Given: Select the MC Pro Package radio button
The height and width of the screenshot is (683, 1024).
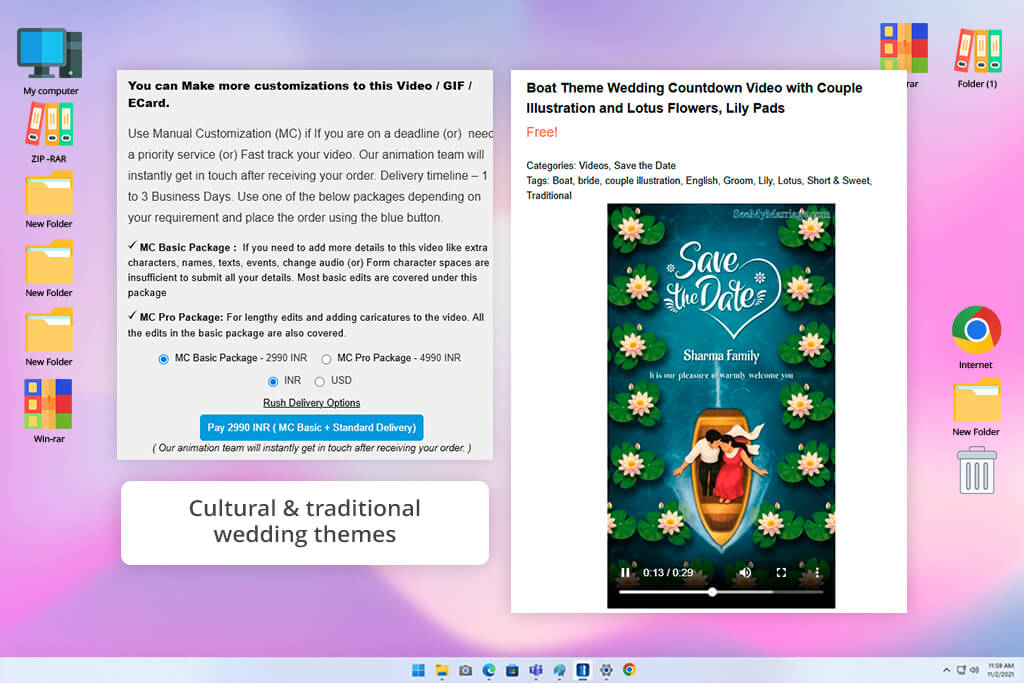Looking at the screenshot, I should pos(326,358).
